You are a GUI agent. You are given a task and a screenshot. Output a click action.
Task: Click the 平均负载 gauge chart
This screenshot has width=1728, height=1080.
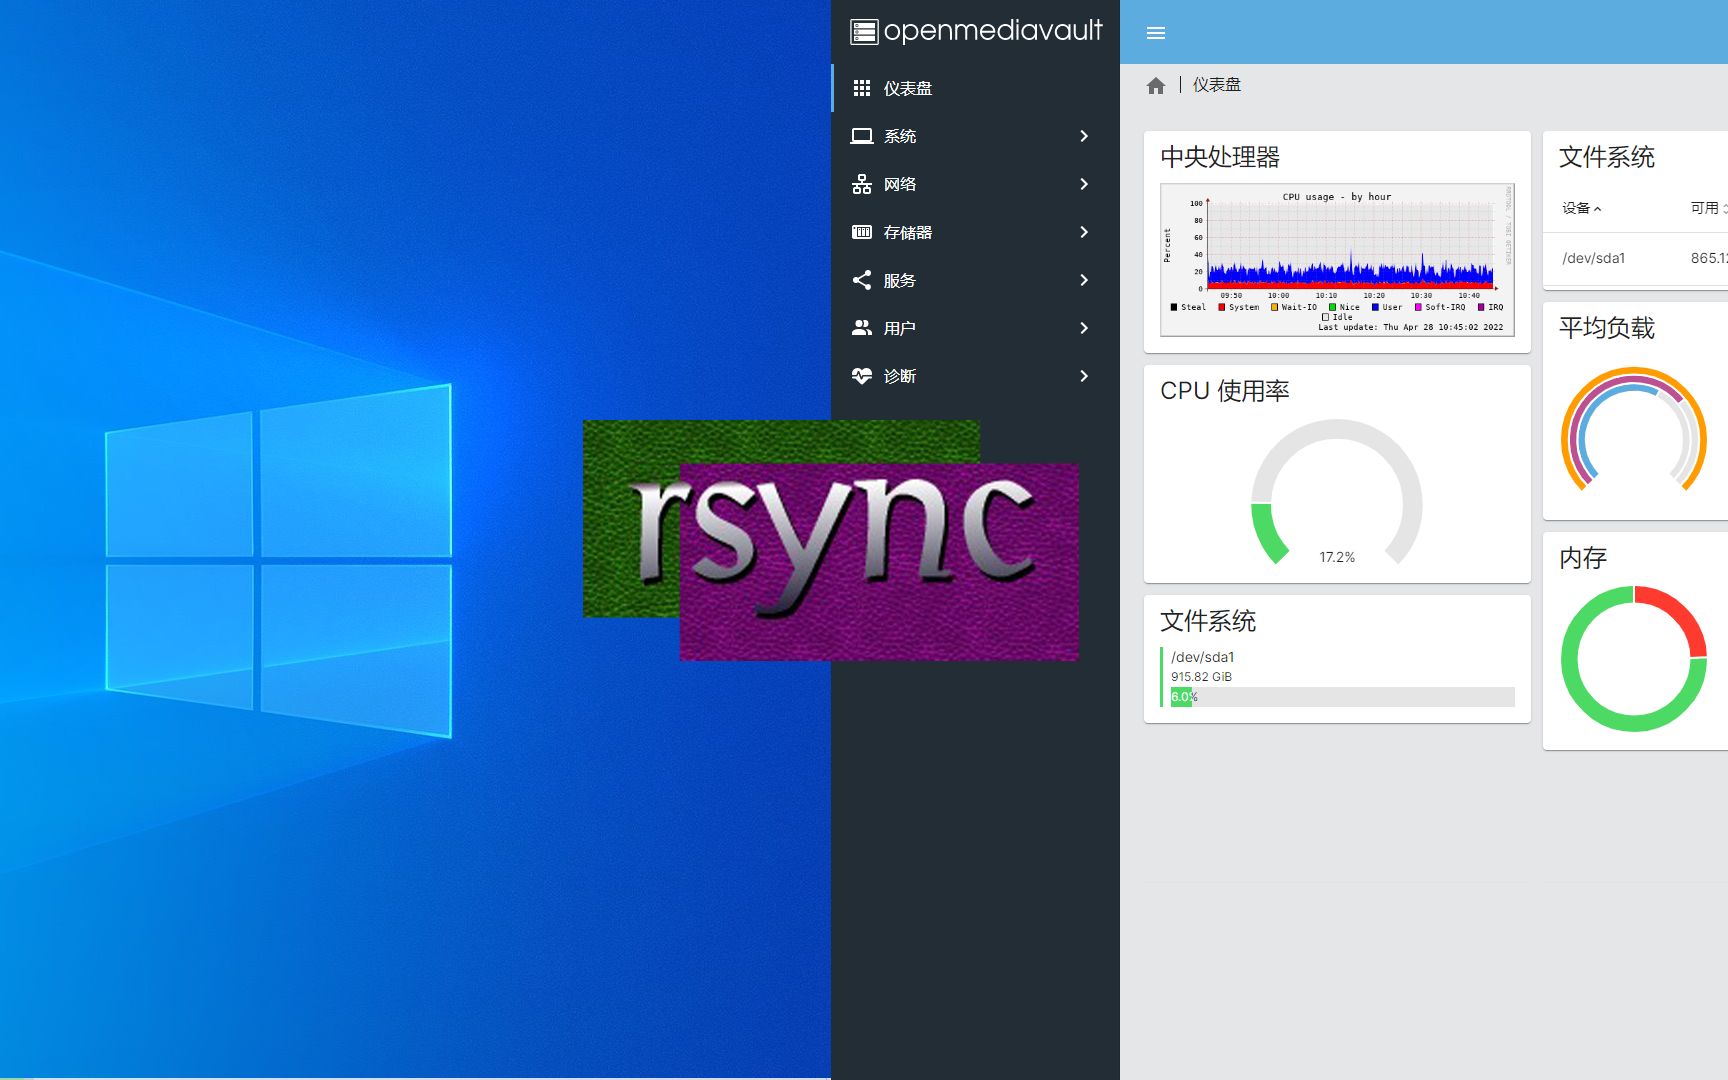point(1634,430)
